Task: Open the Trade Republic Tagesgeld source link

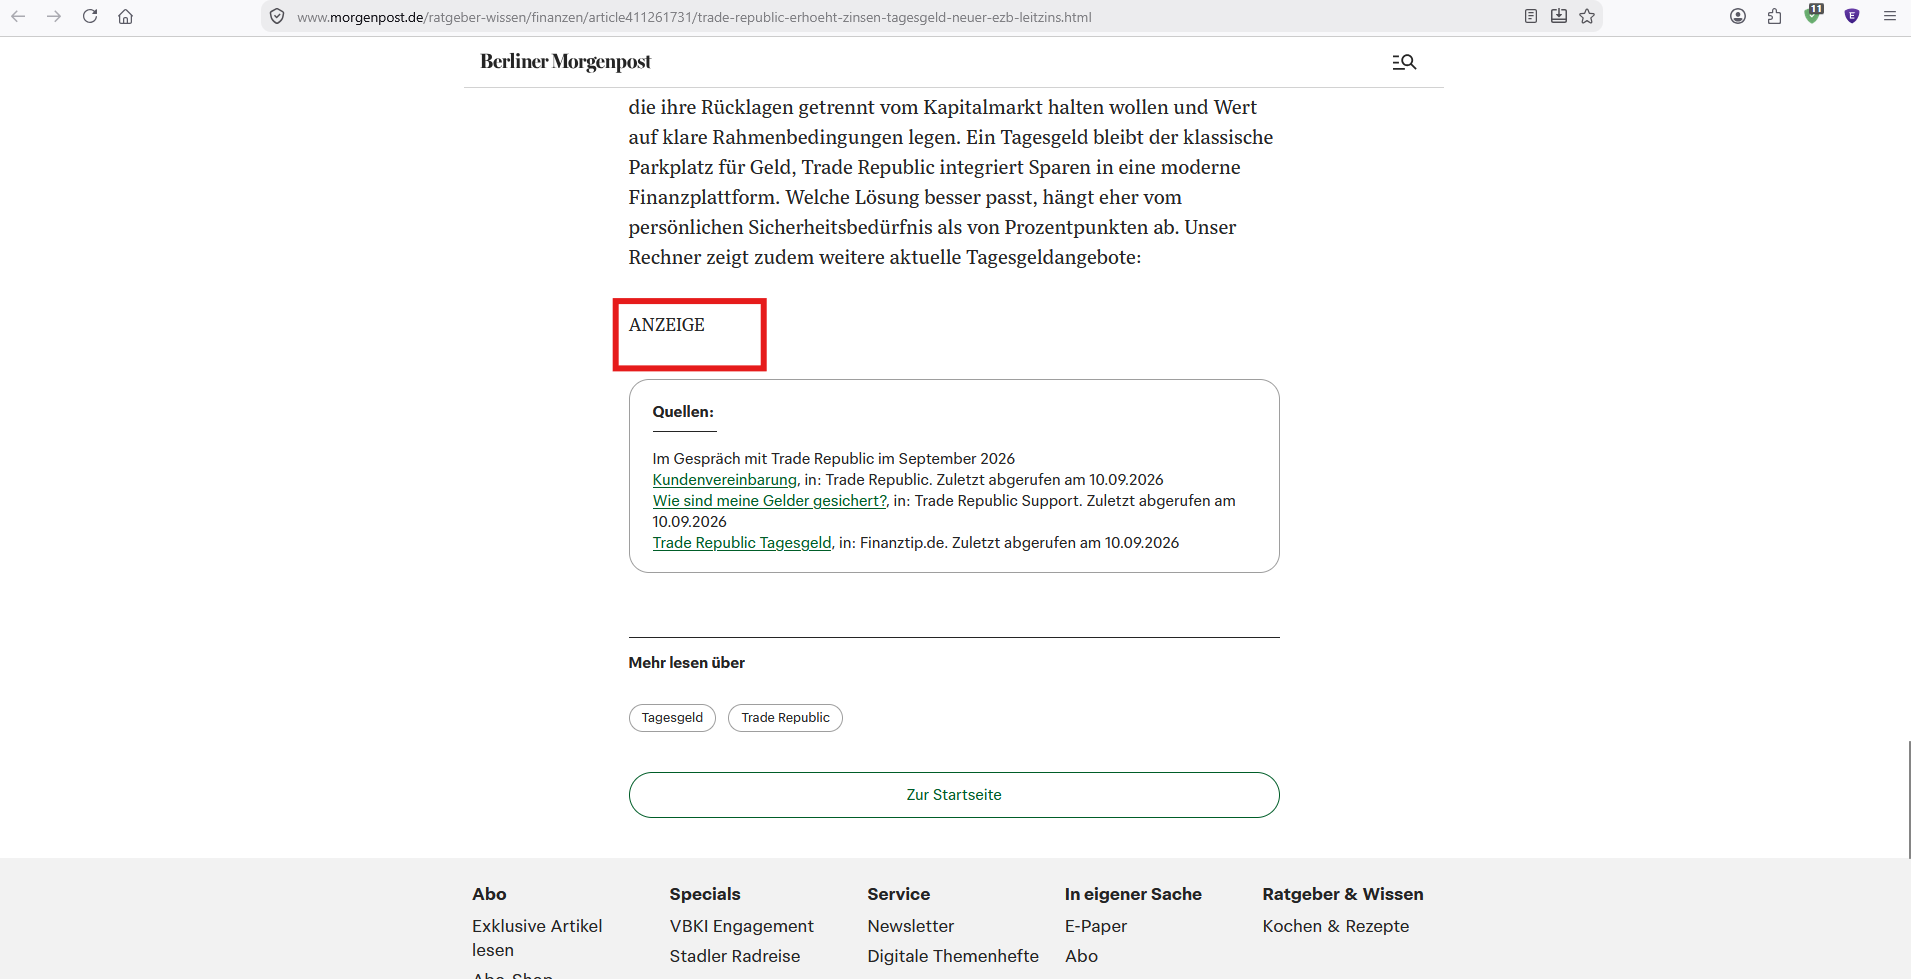Action: (x=742, y=543)
